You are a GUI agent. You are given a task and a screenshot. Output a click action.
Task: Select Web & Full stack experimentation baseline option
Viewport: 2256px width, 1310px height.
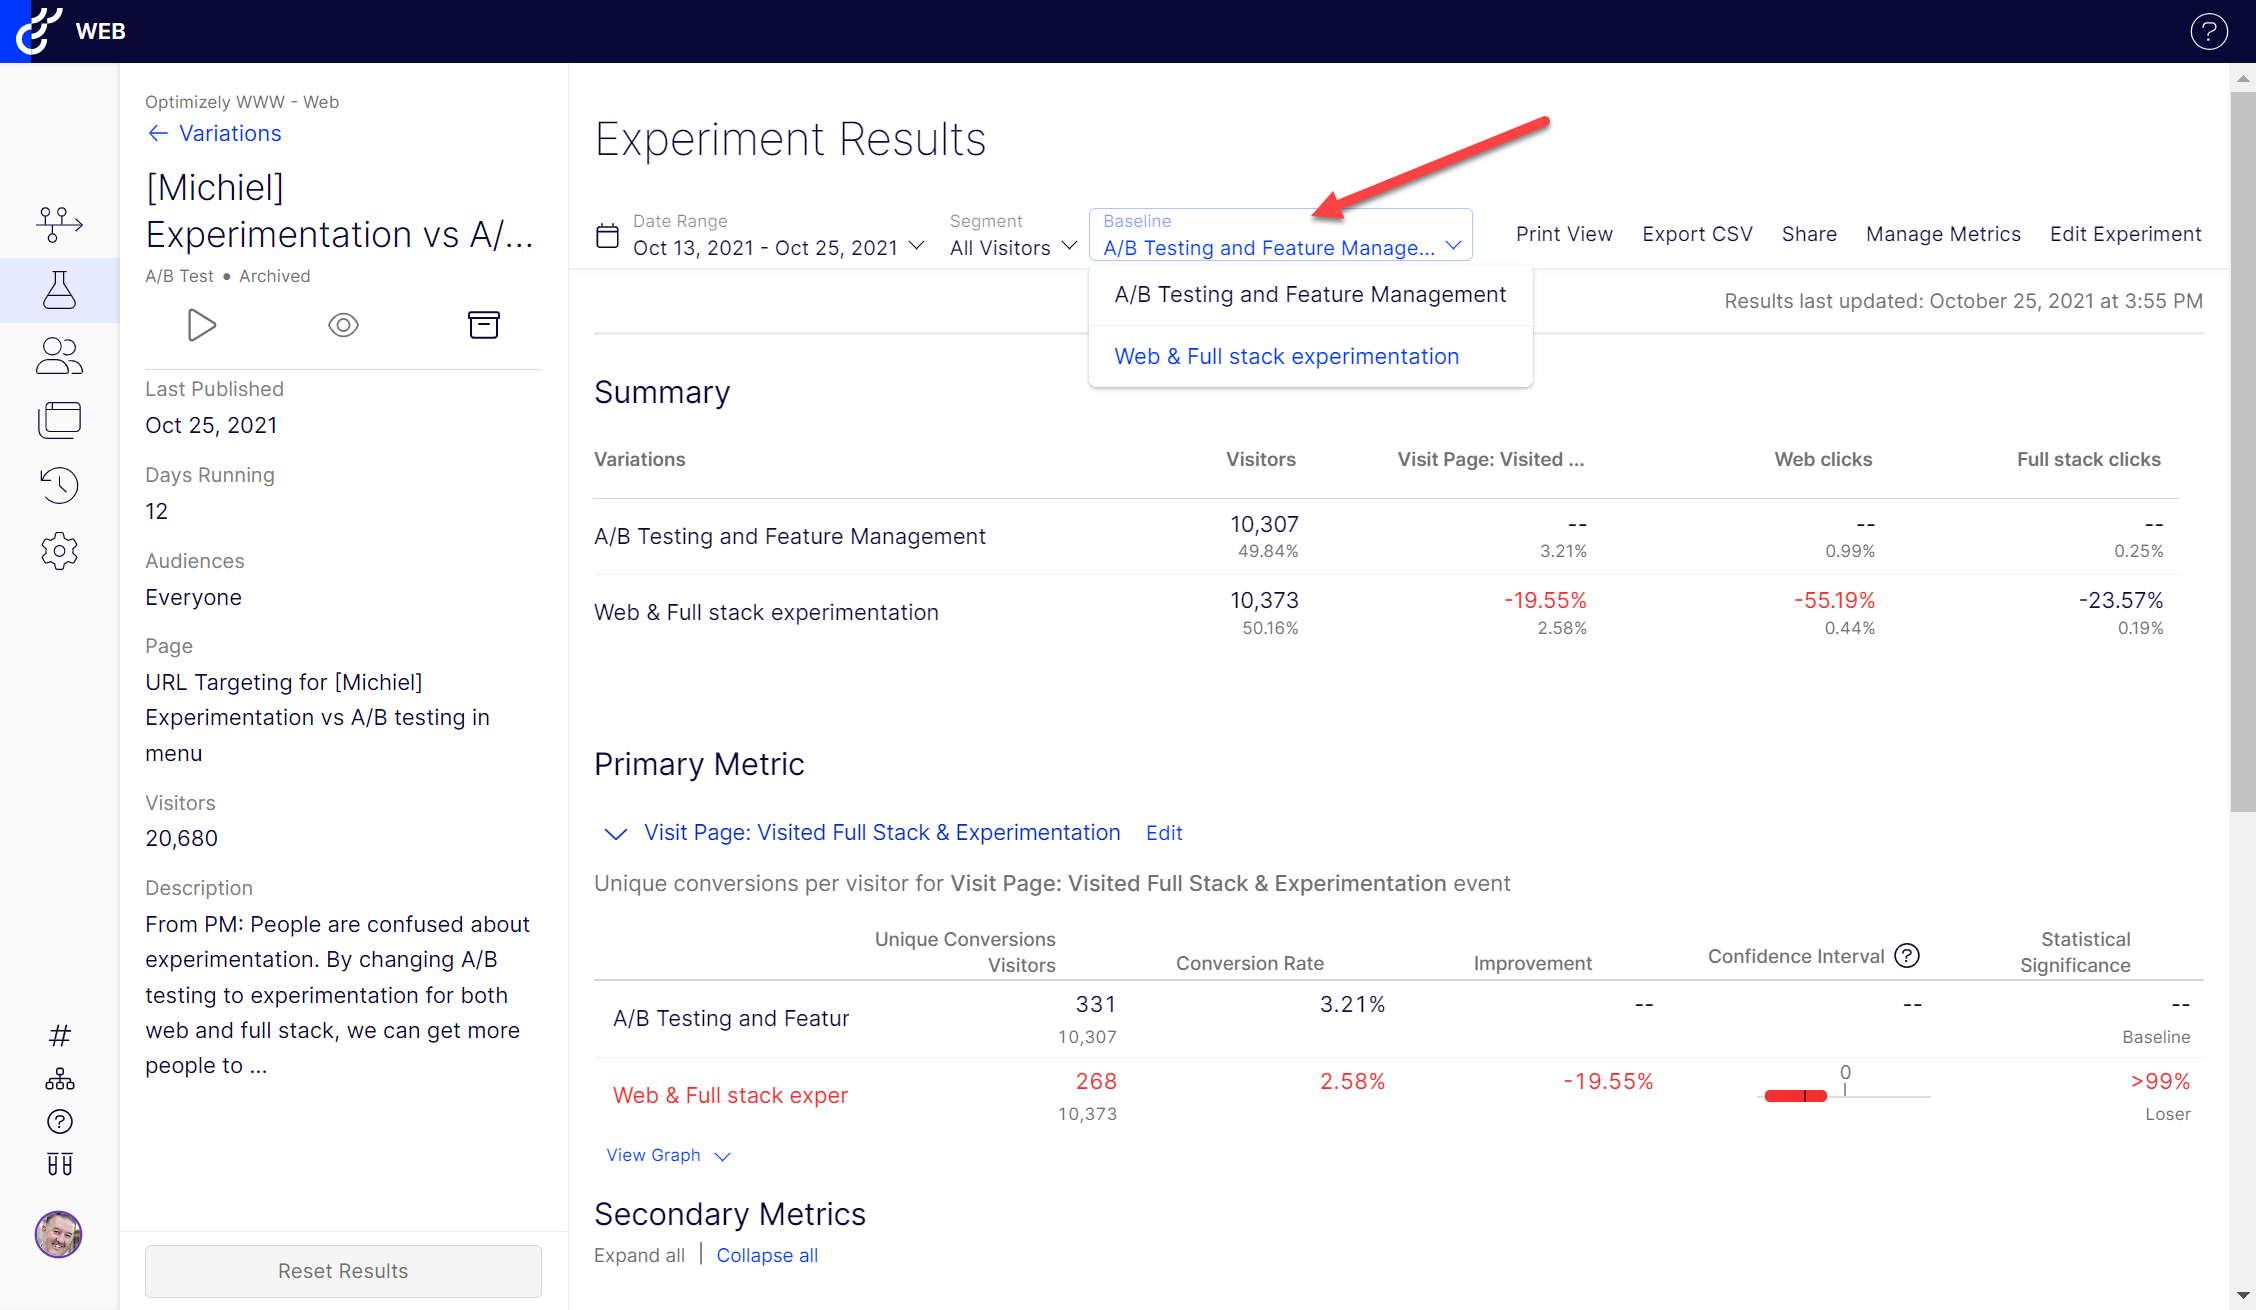click(x=1310, y=356)
